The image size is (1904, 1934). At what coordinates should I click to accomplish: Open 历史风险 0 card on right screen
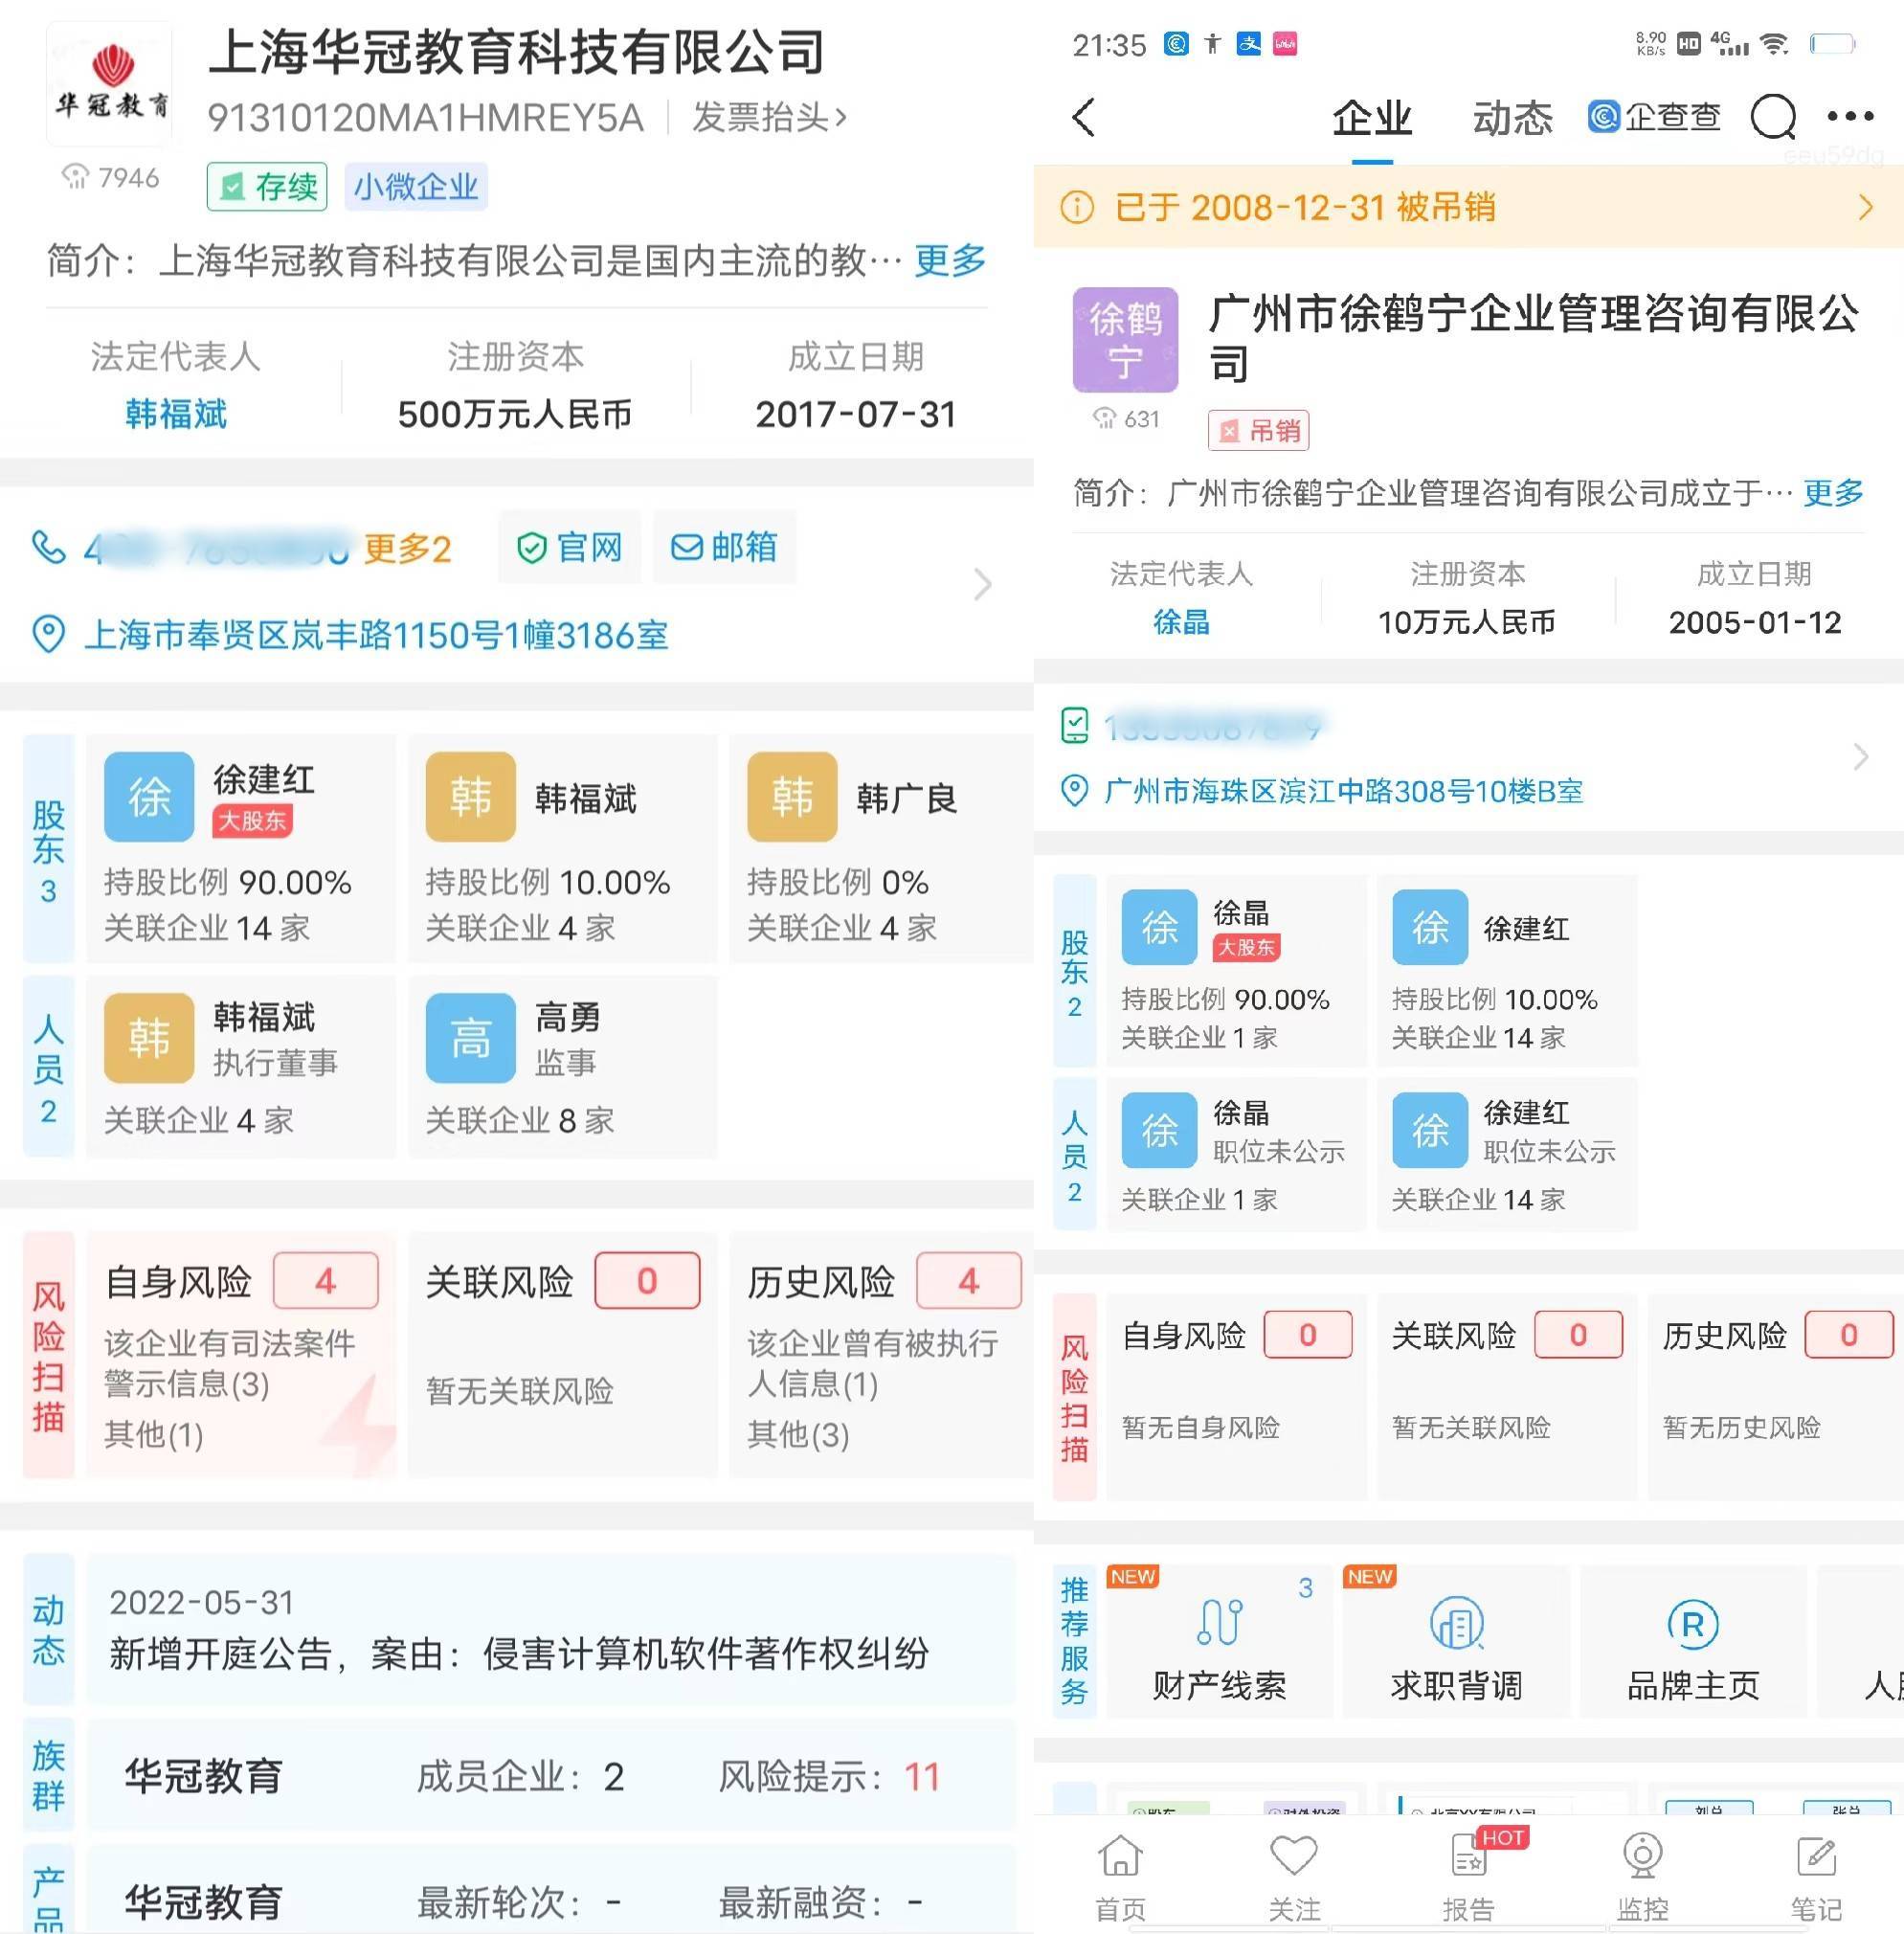click(1776, 1396)
